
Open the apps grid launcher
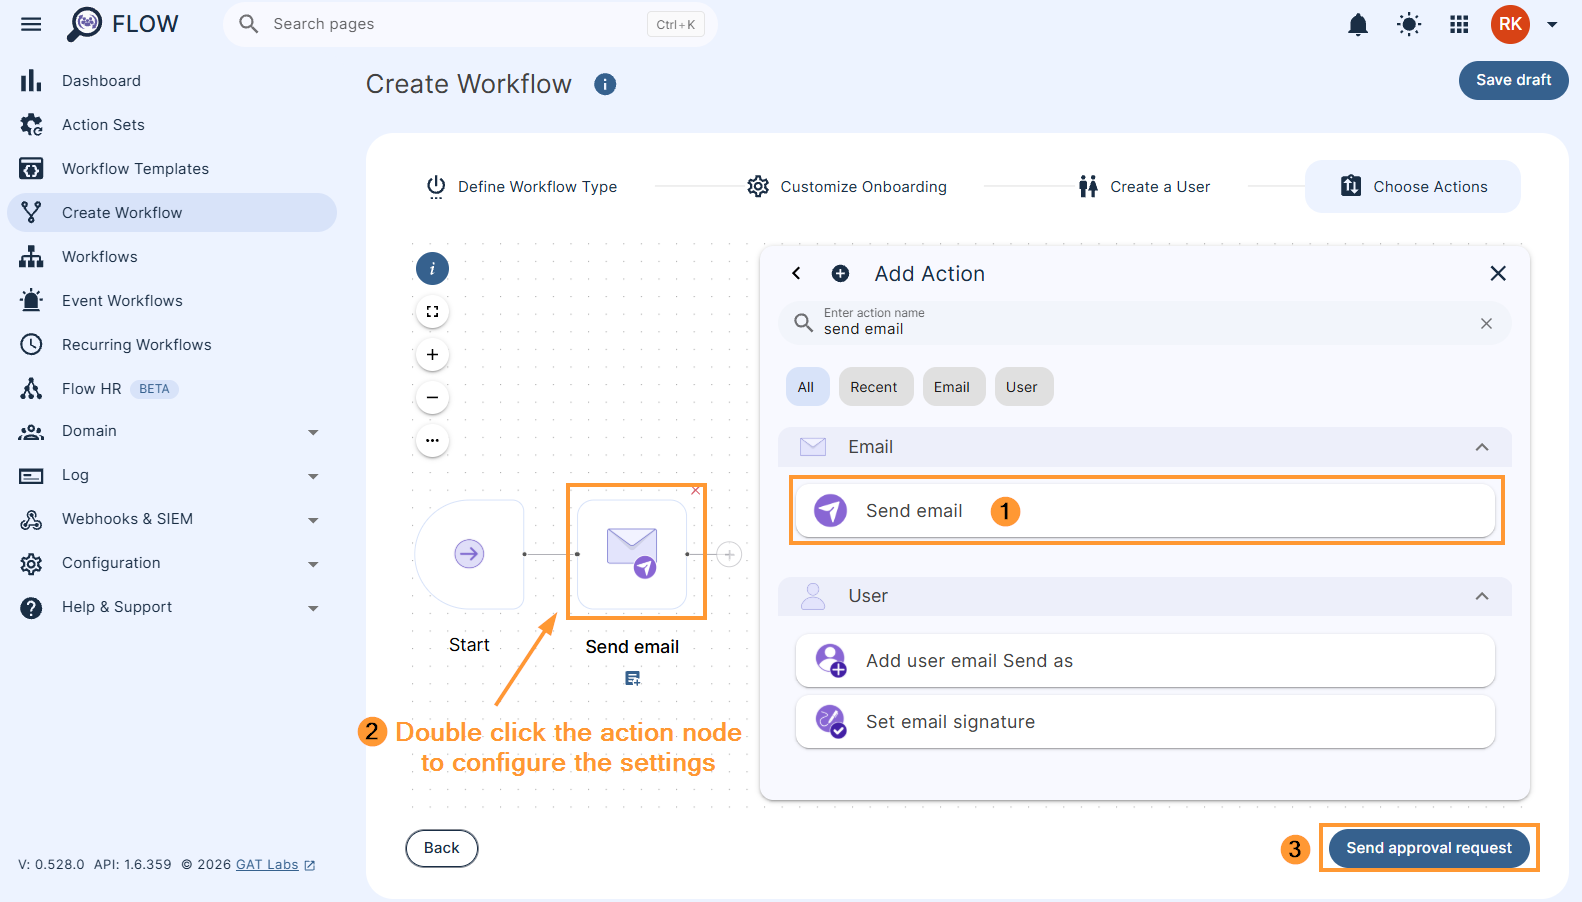point(1459,24)
